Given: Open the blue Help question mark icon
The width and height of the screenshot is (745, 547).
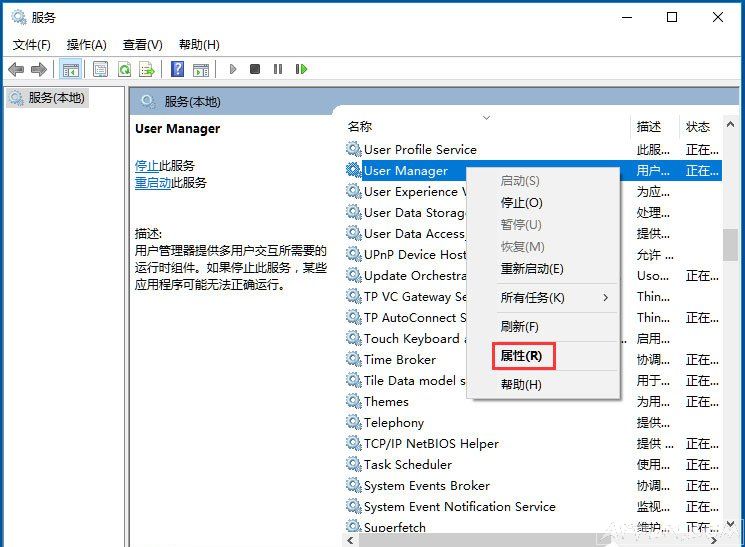Looking at the screenshot, I should pos(177,69).
